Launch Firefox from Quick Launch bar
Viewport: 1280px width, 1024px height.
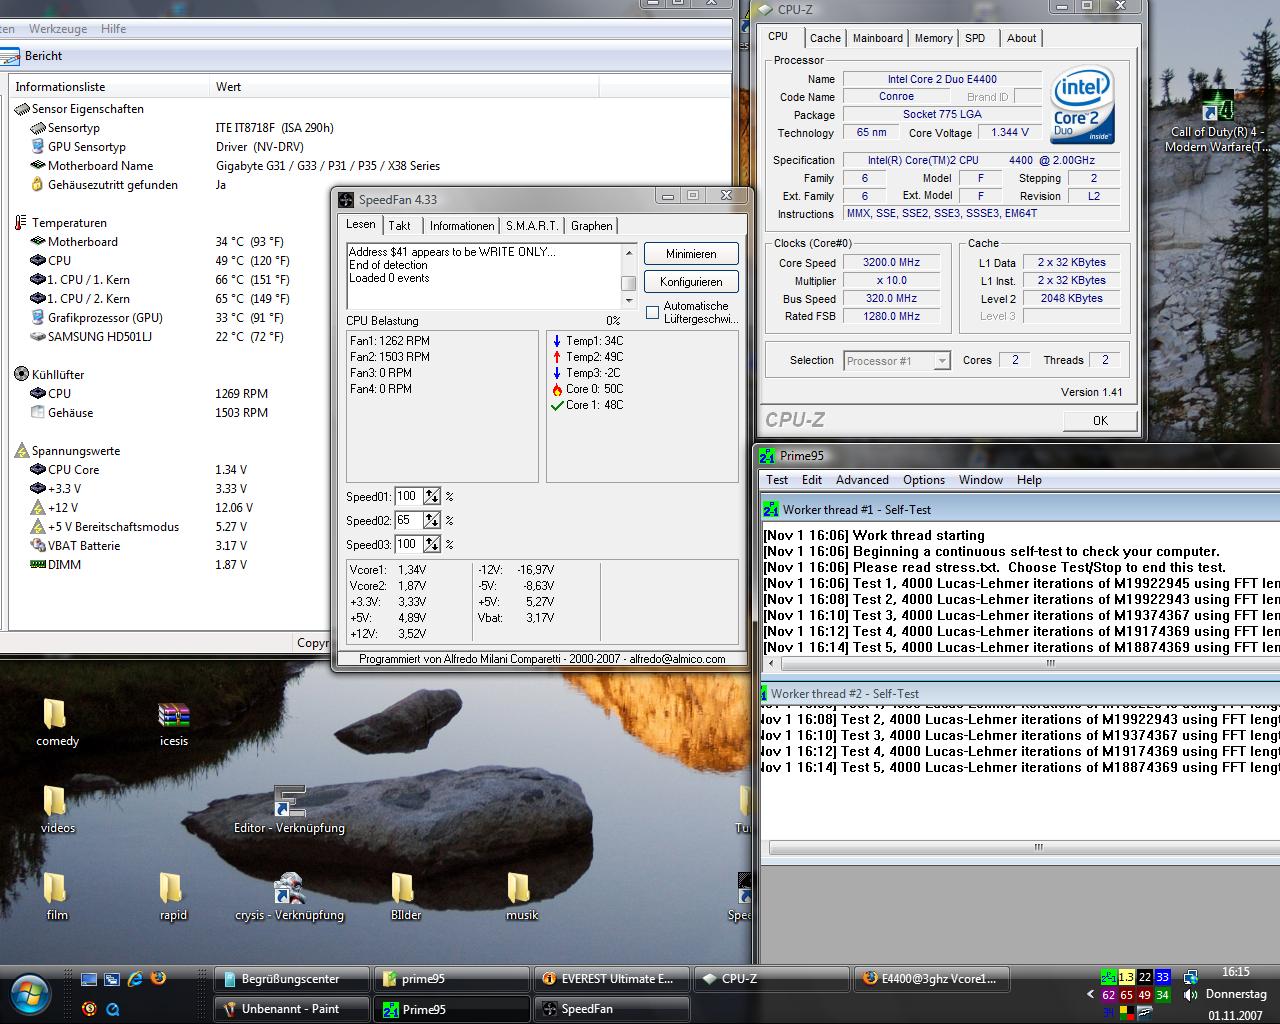point(158,979)
